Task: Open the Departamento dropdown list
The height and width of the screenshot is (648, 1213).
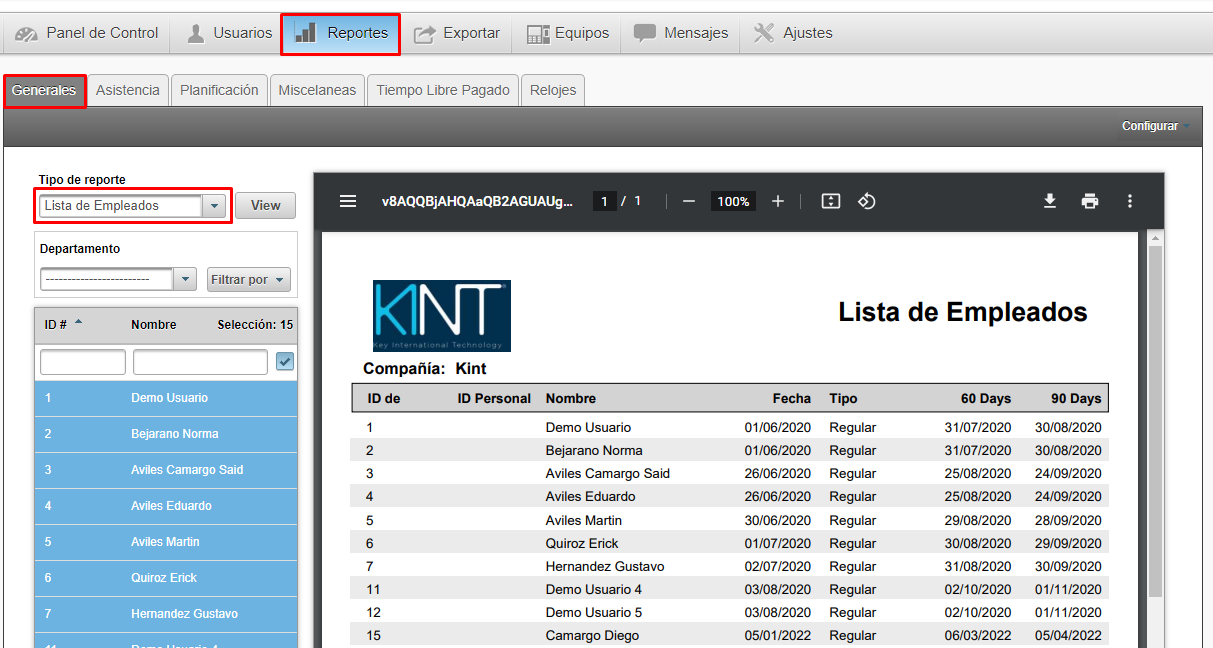Action: 184,280
